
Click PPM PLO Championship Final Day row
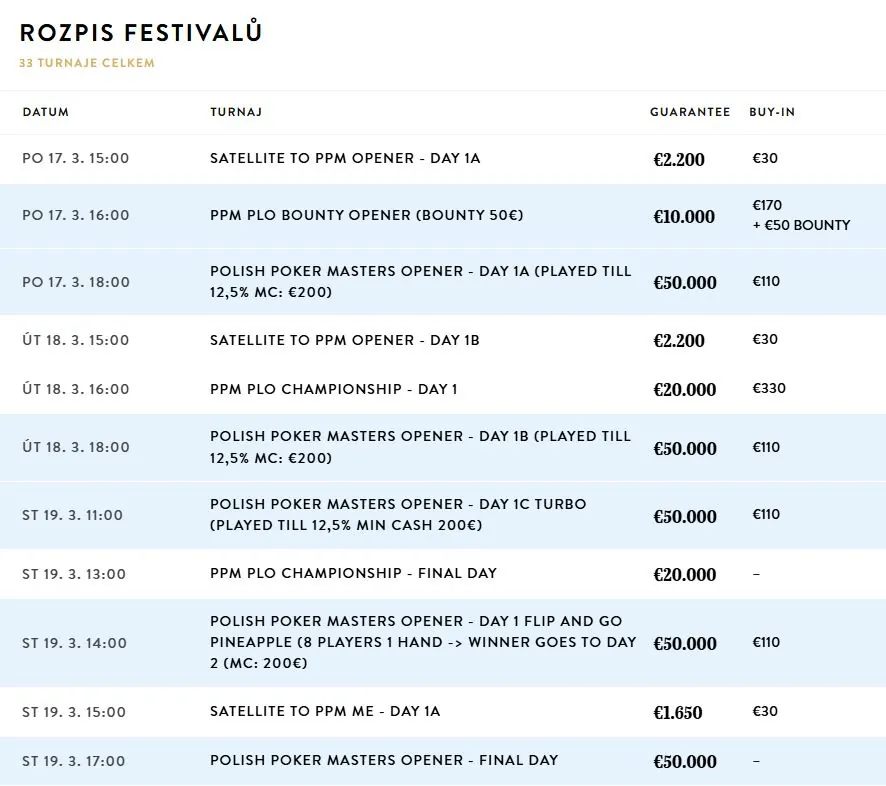pos(443,574)
